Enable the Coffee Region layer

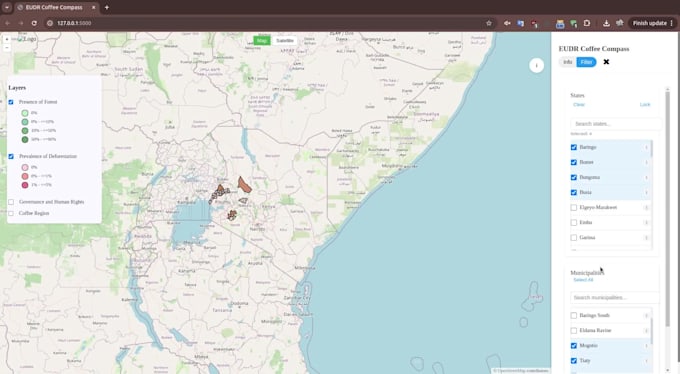click(x=11, y=213)
